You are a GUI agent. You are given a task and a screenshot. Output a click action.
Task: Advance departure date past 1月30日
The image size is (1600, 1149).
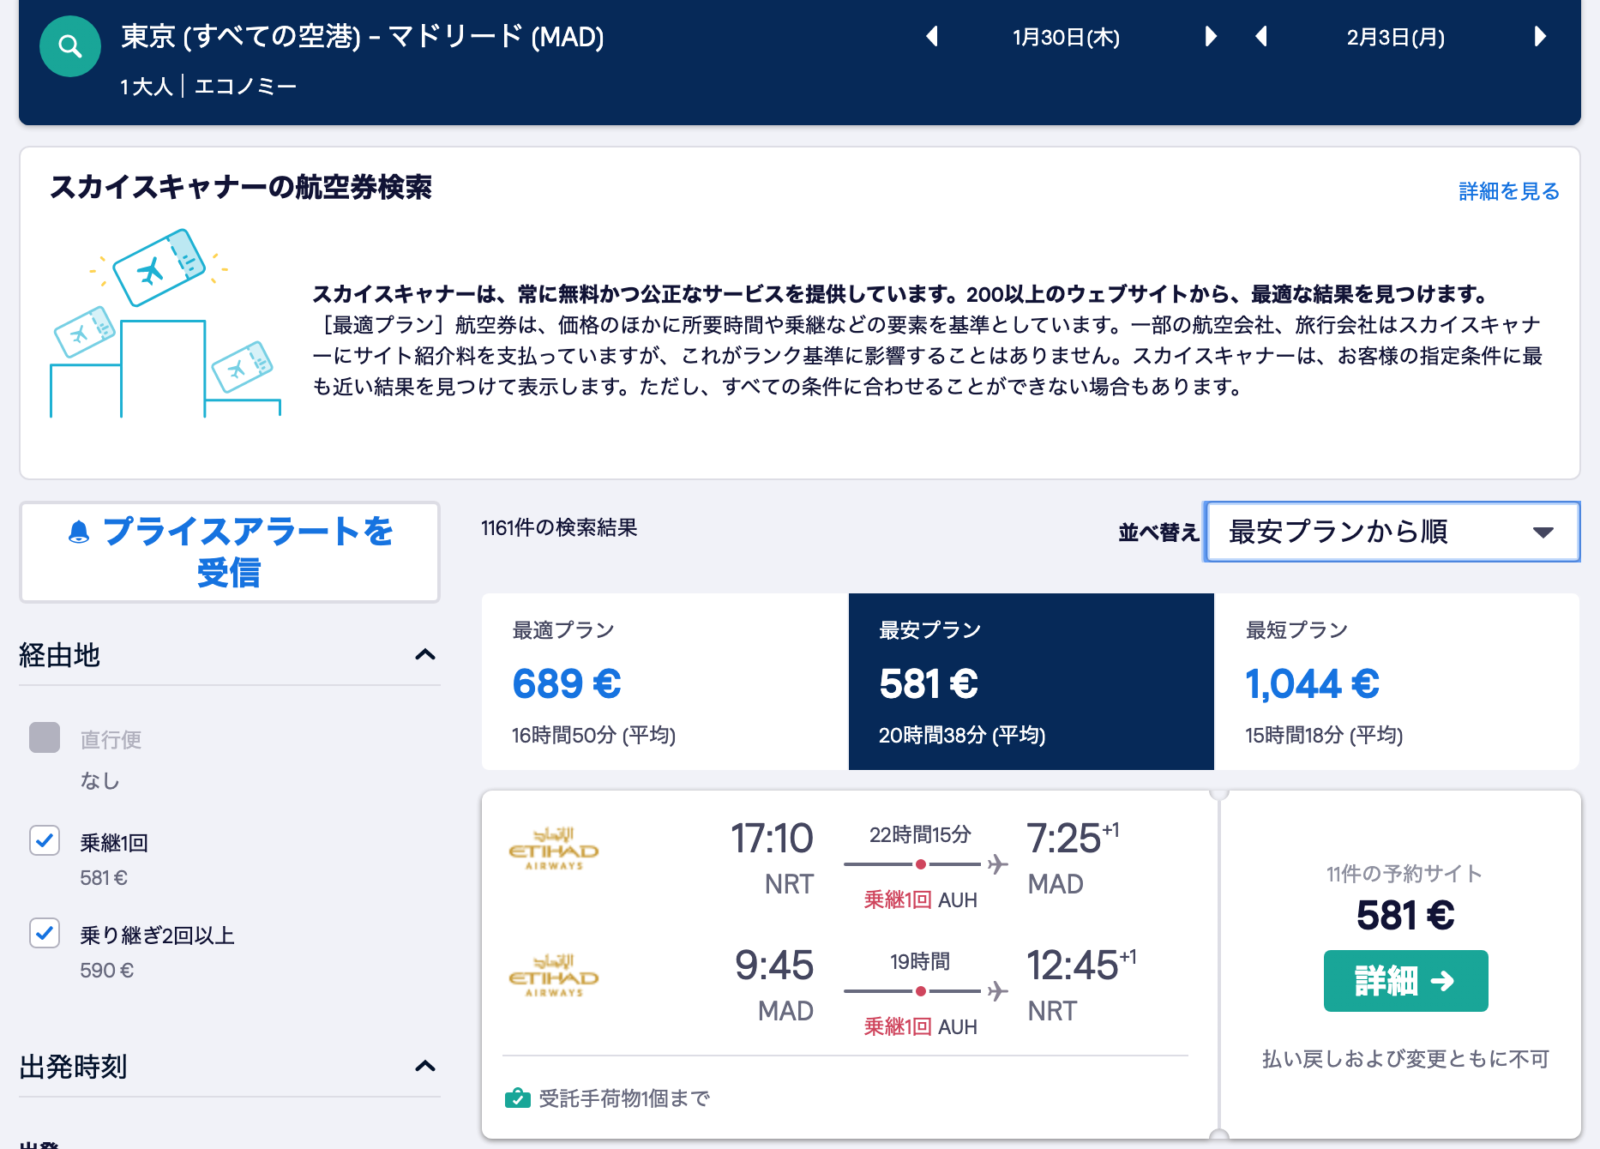[1210, 37]
